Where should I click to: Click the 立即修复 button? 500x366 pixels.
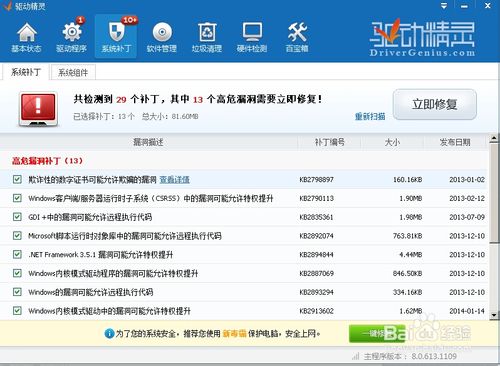click(435, 104)
